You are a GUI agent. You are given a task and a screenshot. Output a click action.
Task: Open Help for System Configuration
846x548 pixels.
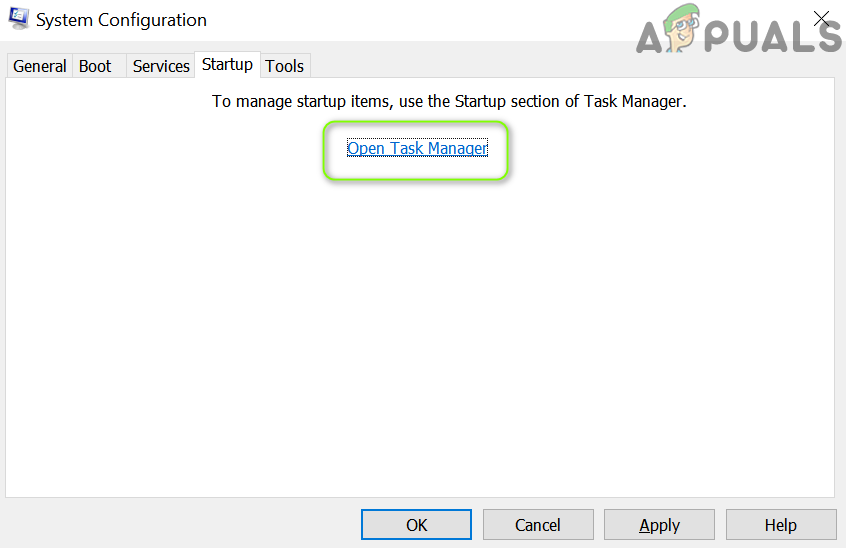point(781,525)
